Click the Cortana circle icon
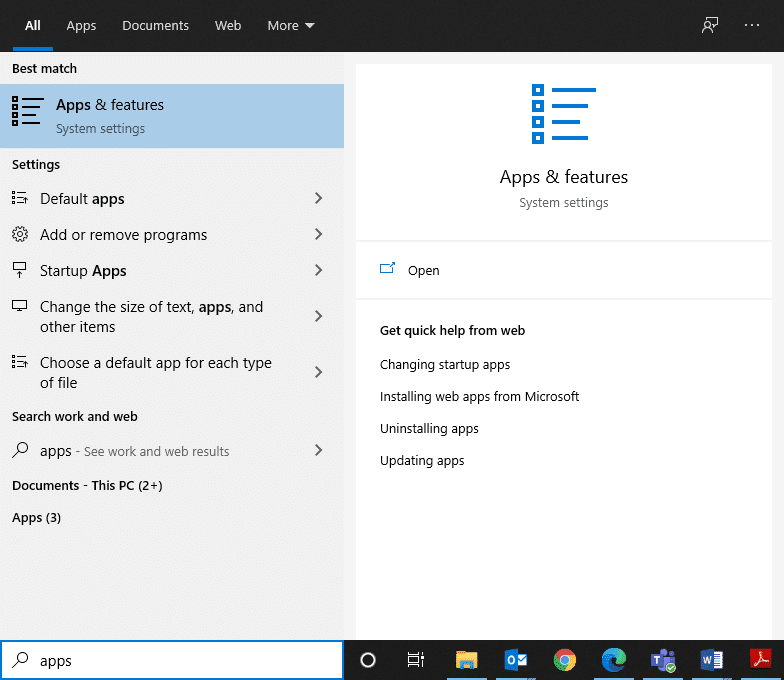 click(x=368, y=660)
